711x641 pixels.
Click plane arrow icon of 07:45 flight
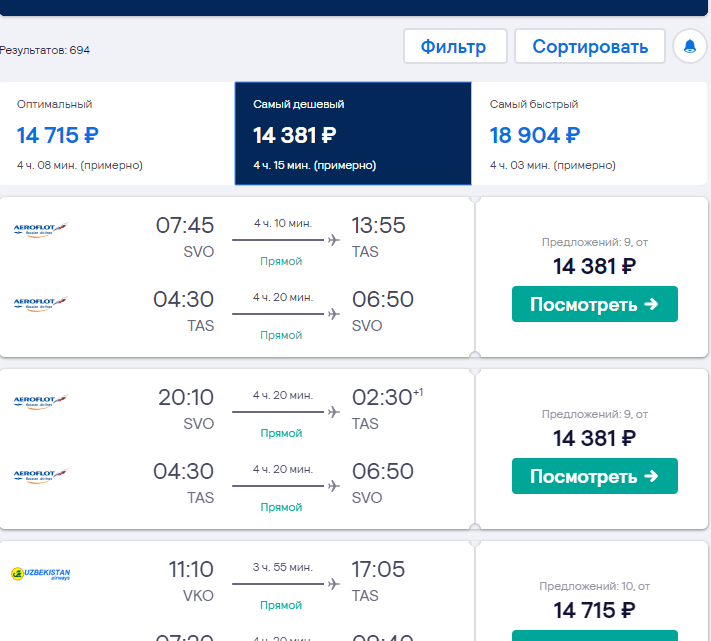[x=333, y=240]
